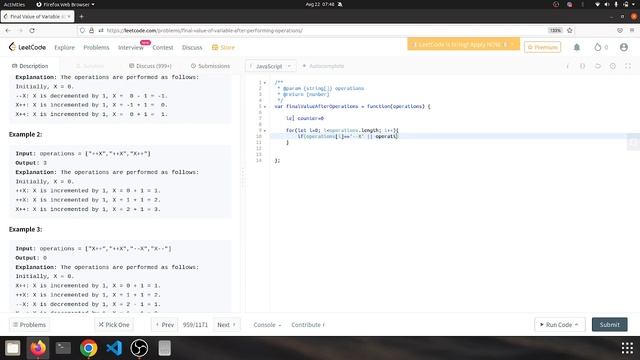
Task: Open the Problems list button at bottom
Action: pos(29,324)
